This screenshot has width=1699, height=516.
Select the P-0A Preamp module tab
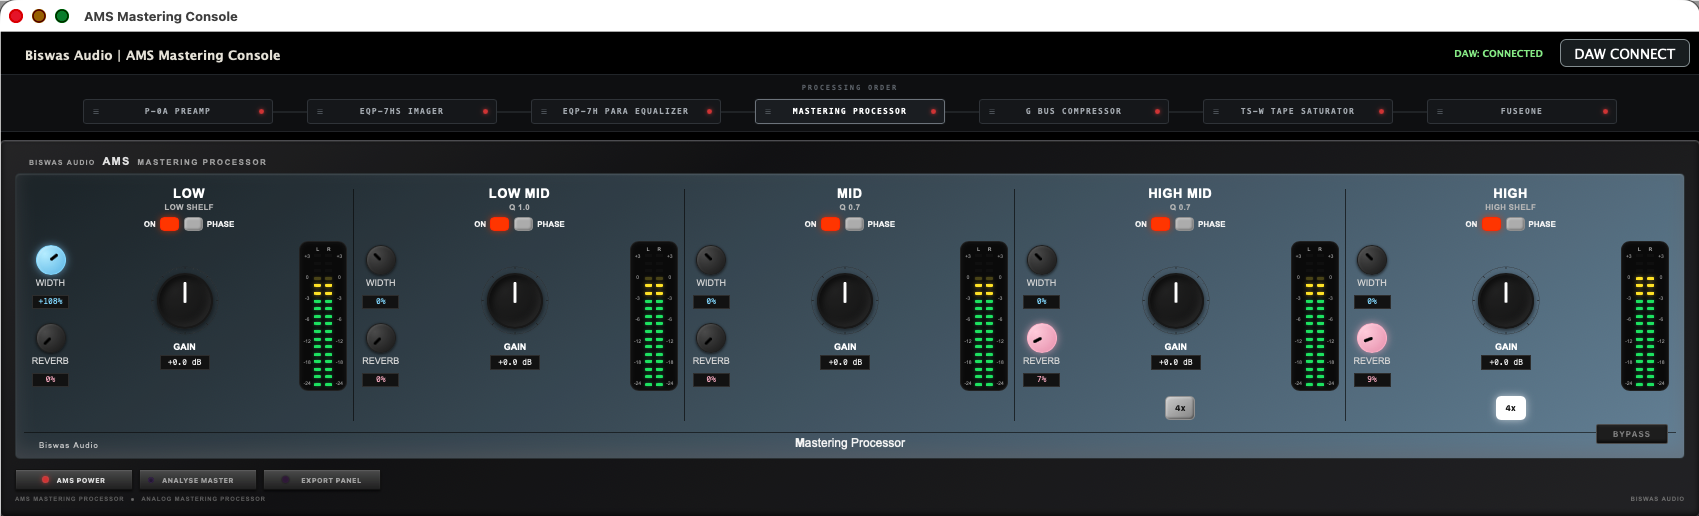point(178,111)
